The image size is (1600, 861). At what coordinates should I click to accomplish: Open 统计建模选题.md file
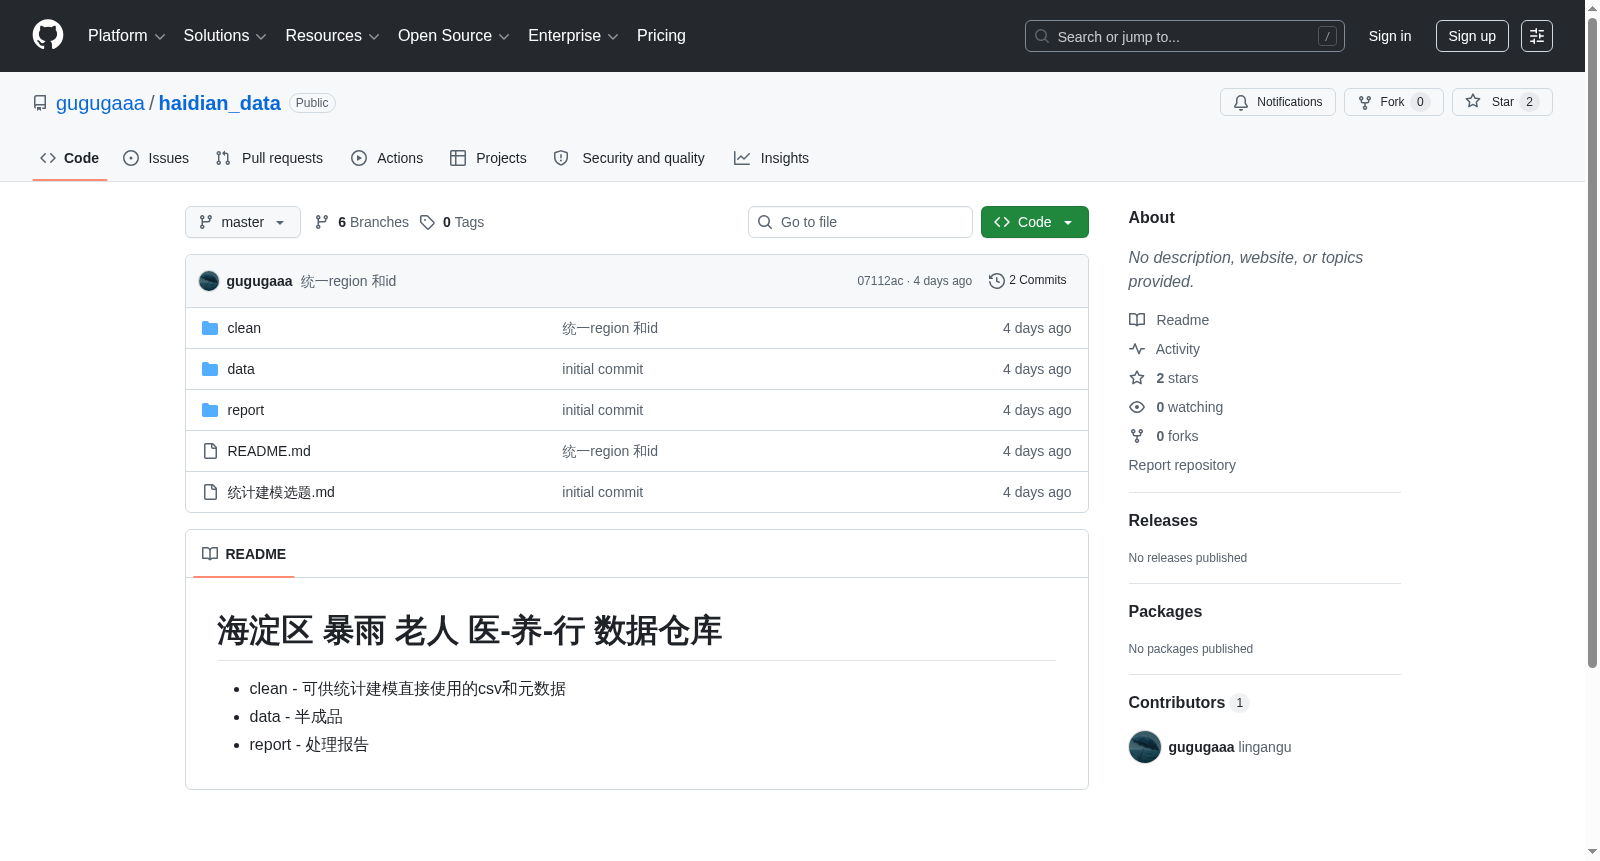point(281,492)
